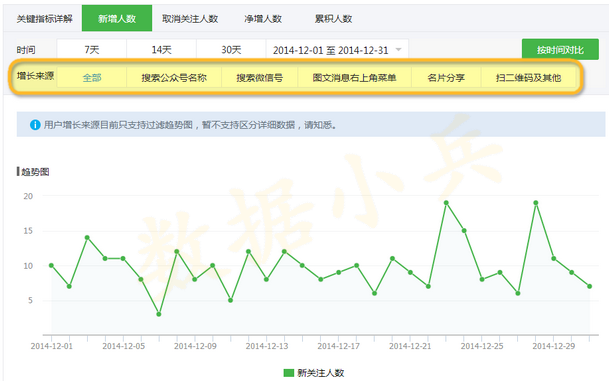Filter growth source by 搜索公众号名称
609x381 pixels.
point(174,78)
